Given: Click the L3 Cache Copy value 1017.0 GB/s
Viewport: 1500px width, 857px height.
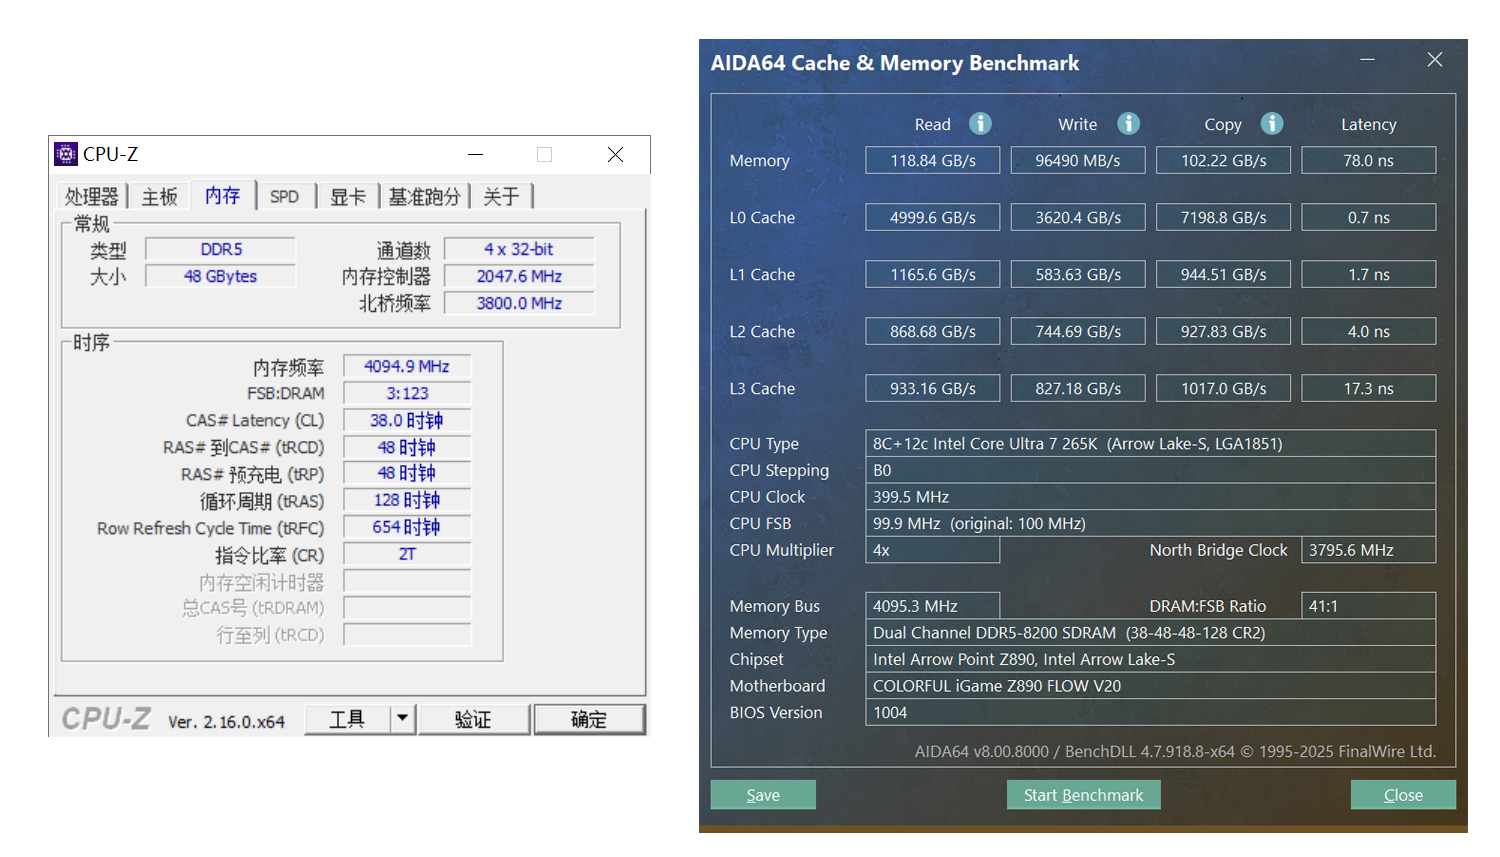Looking at the screenshot, I should pos(1223,388).
